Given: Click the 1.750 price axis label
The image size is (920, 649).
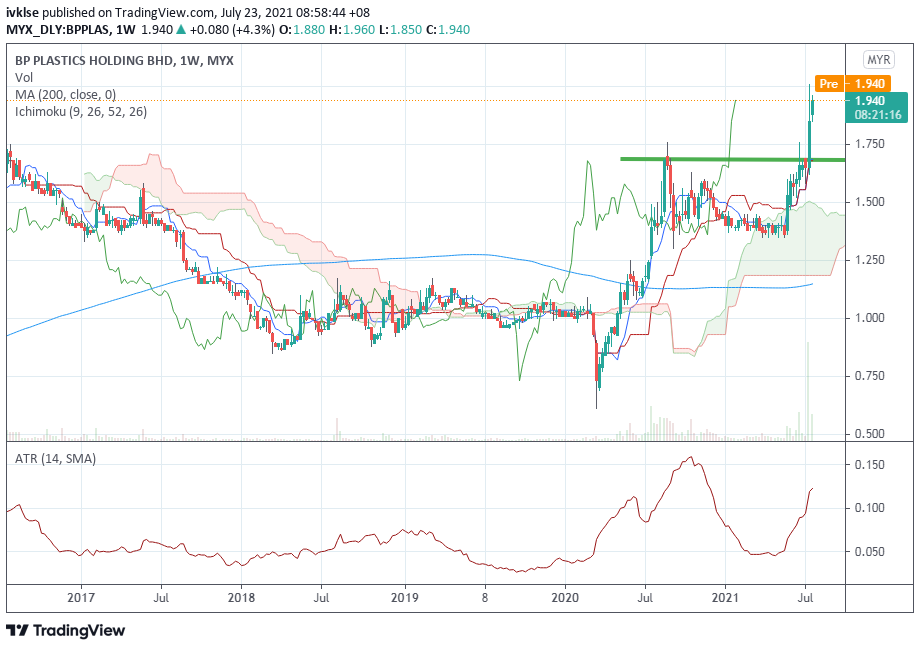Looking at the screenshot, I should pyautogui.click(x=869, y=144).
